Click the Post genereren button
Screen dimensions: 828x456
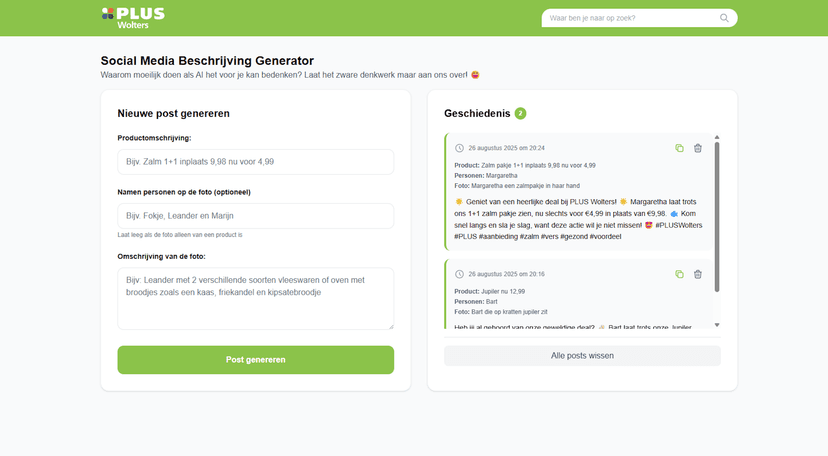256,360
